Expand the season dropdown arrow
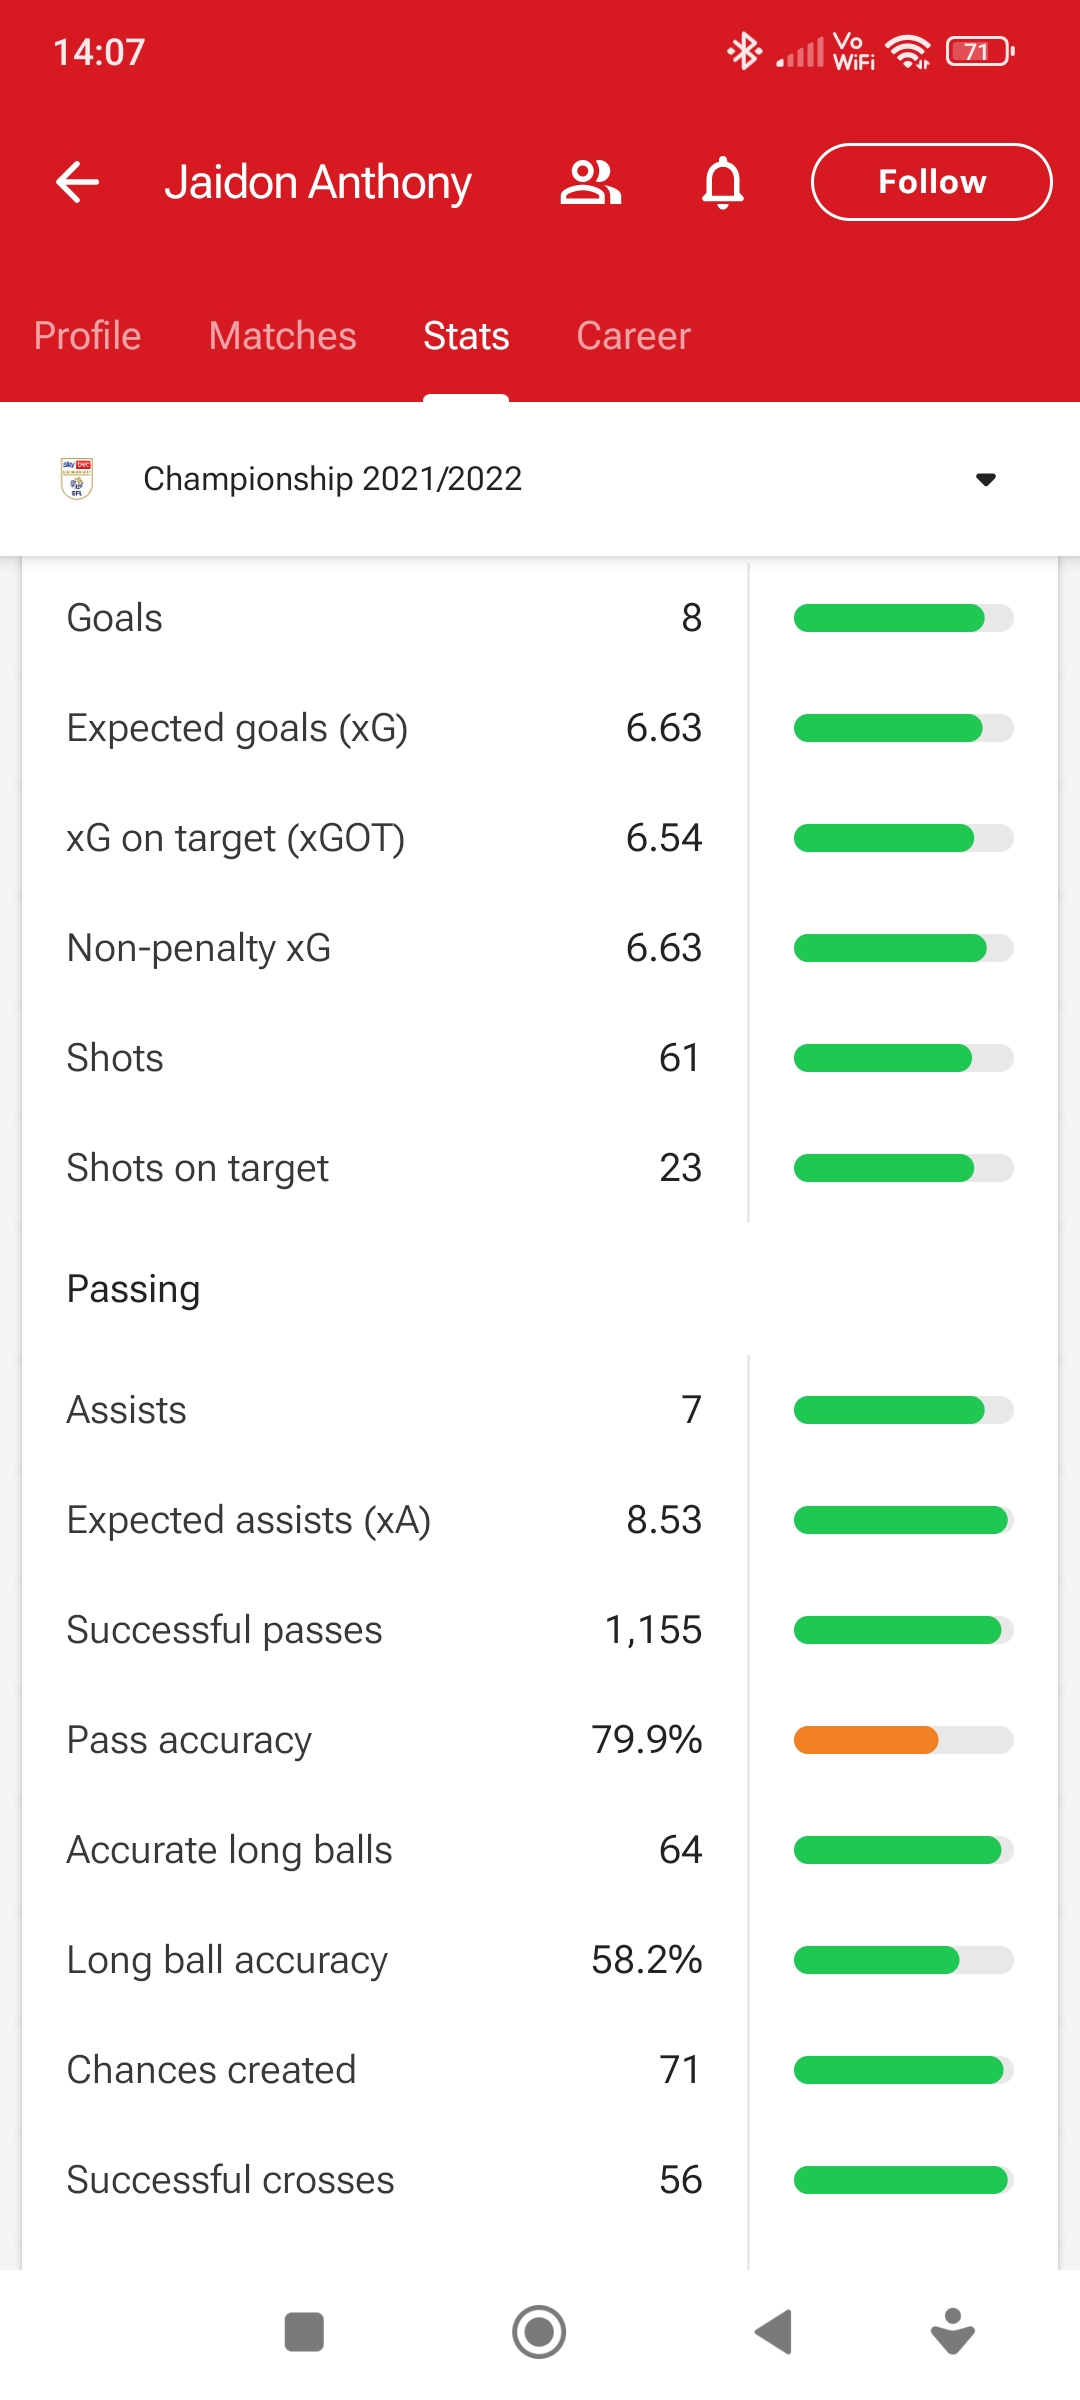The width and height of the screenshot is (1080, 2400). pyautogui.click(x=985, y=479)
